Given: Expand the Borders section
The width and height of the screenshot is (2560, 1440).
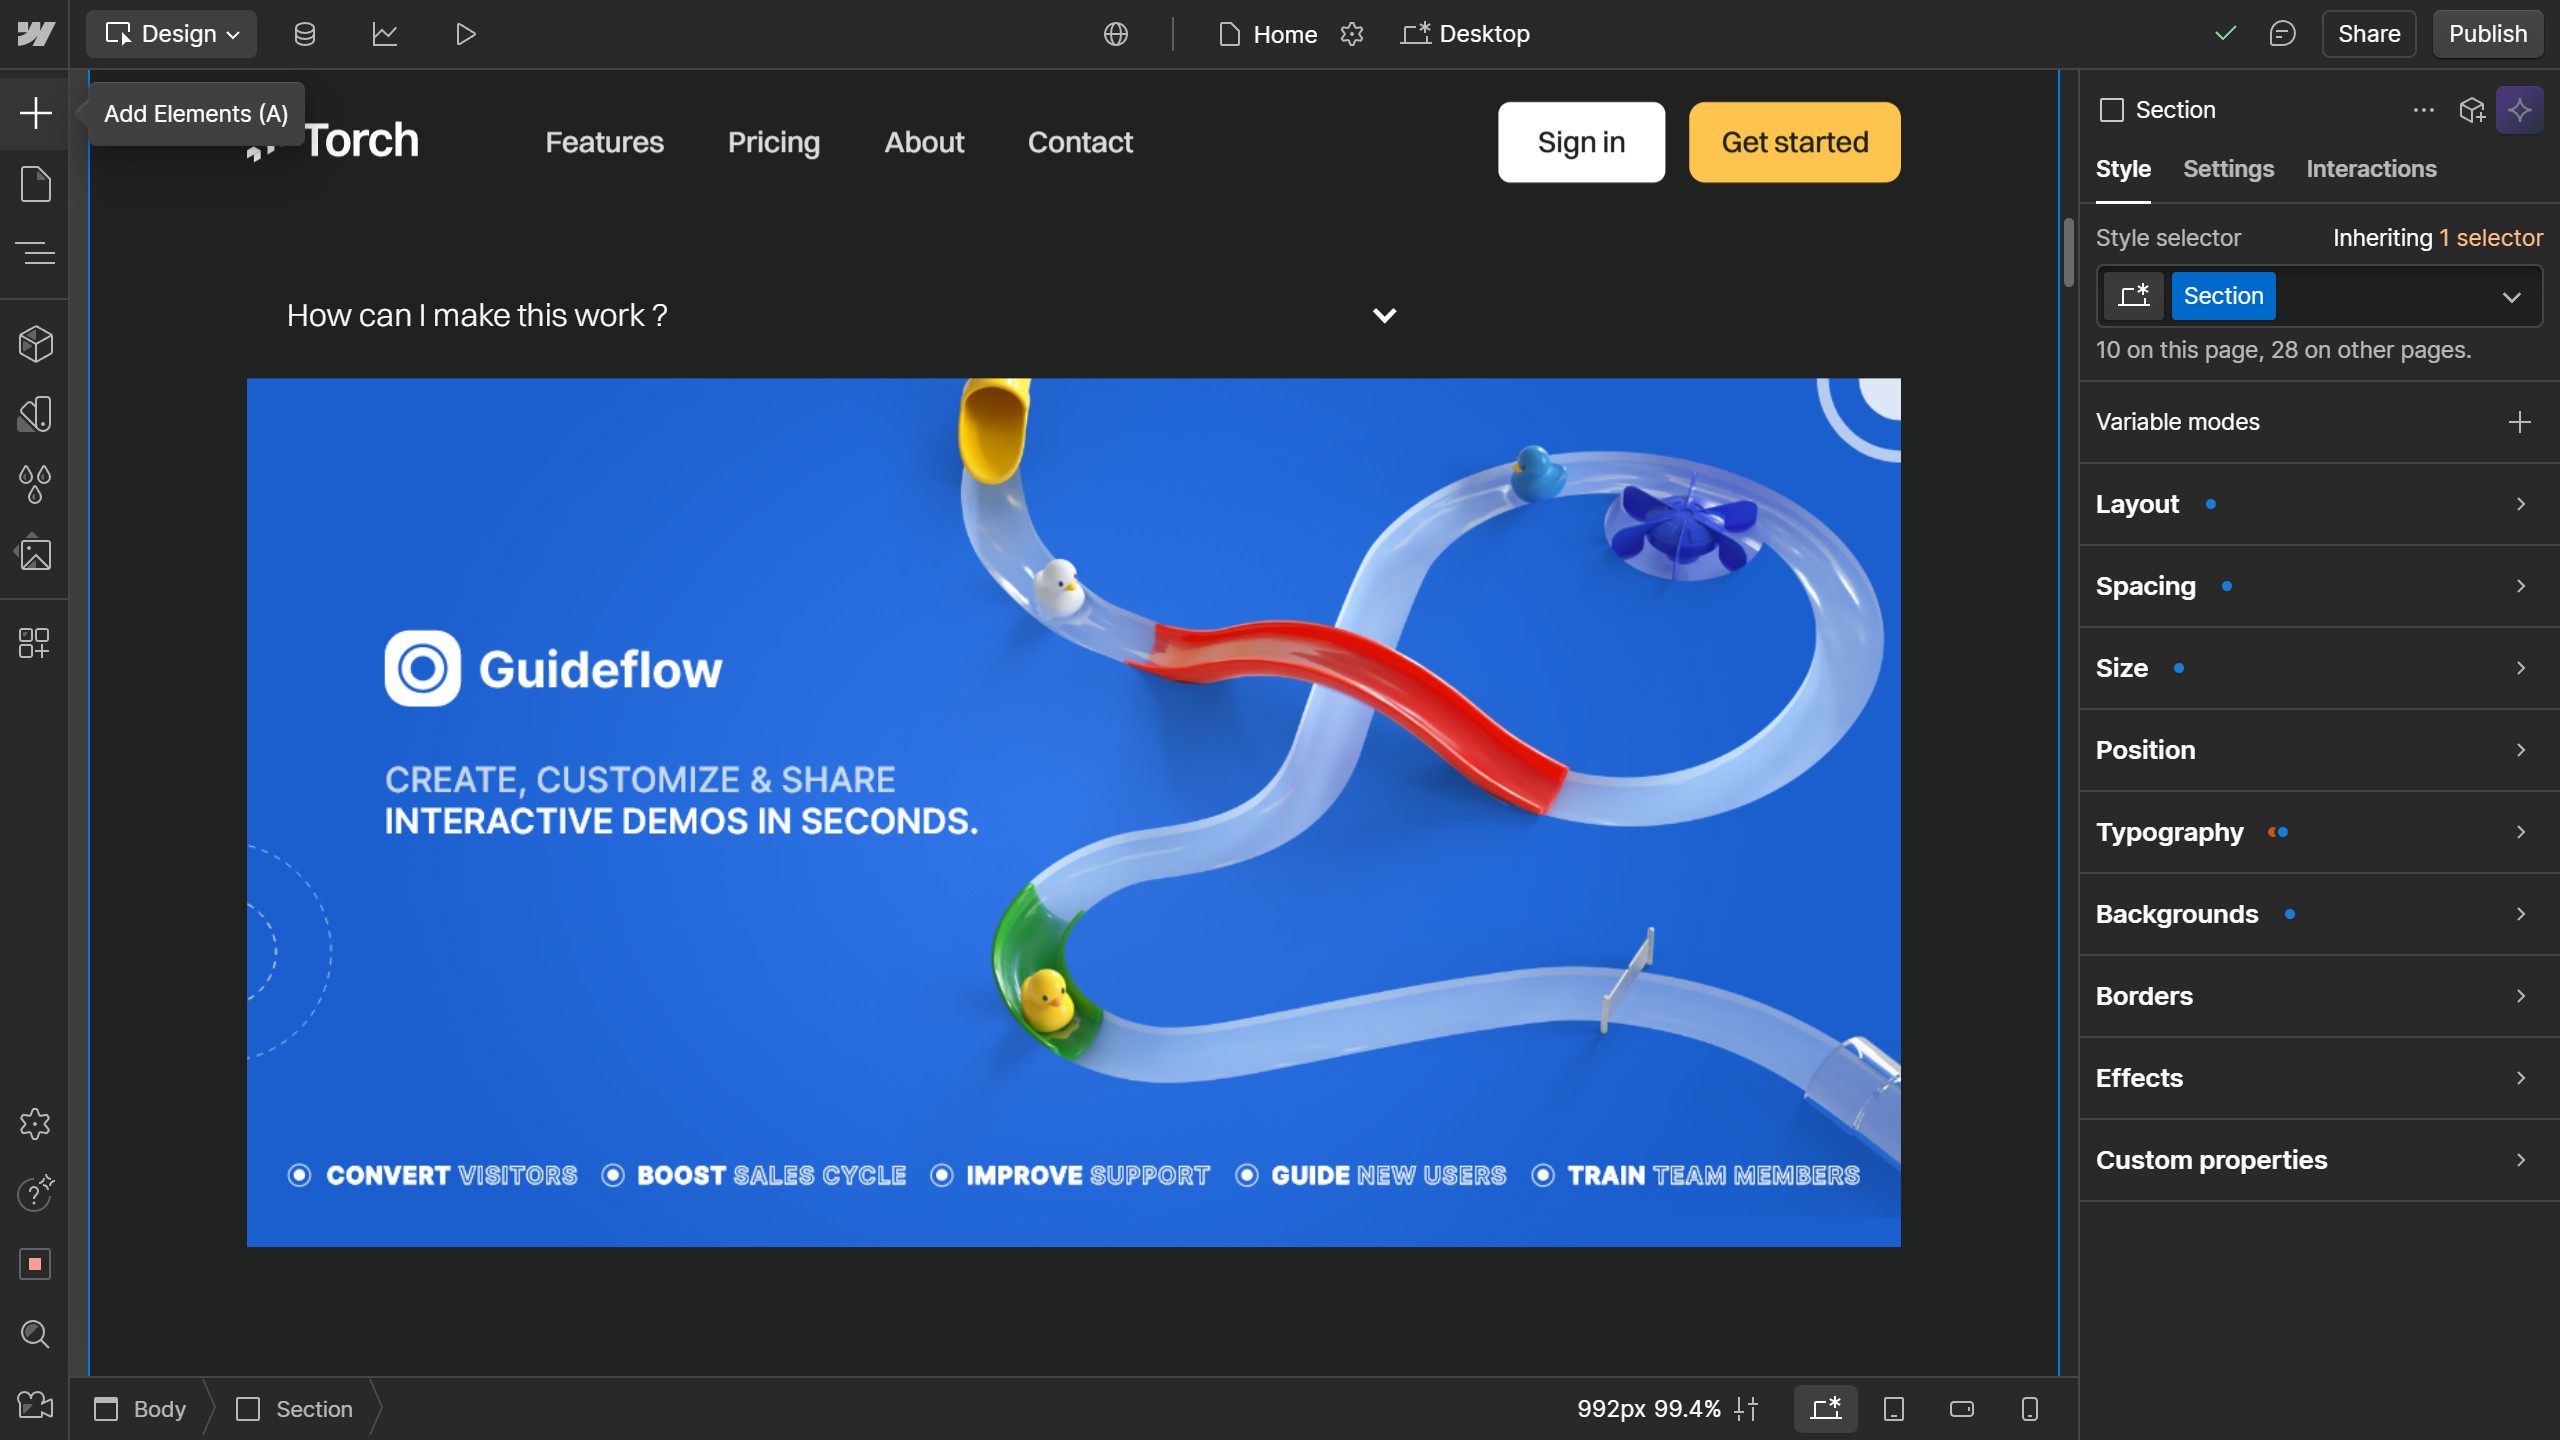Looking at the screenshot, I should 2319,996.
